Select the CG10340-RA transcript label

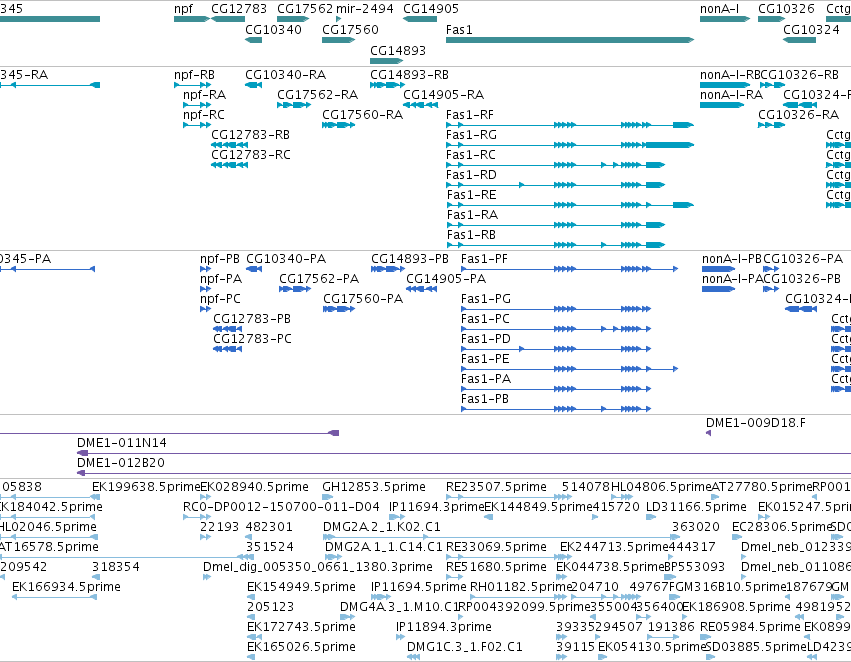point(285,75)
